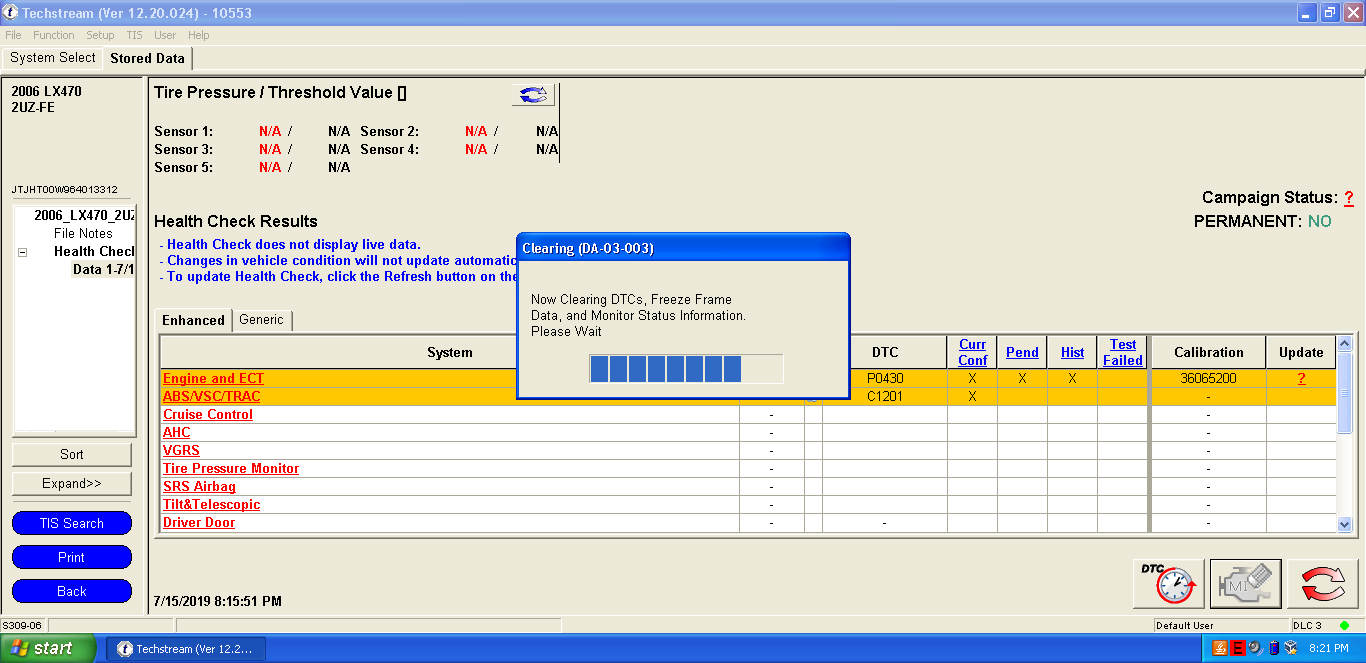The image size is (1366, 663).
Task: Switch to the Stored Data tab
Action: click(x=147, y=58)
